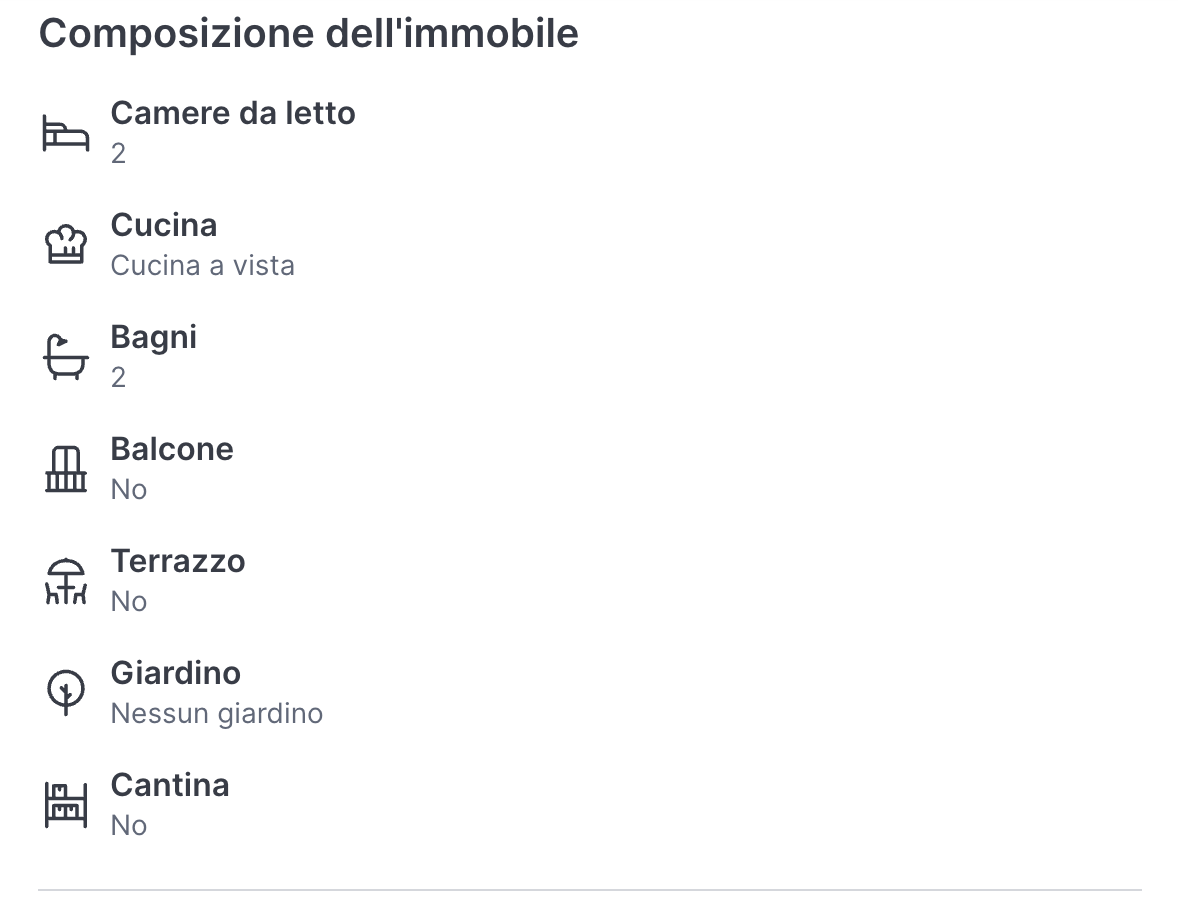Click the Cantina shelf icon
Screen dimensions: 1178x910
66,805
